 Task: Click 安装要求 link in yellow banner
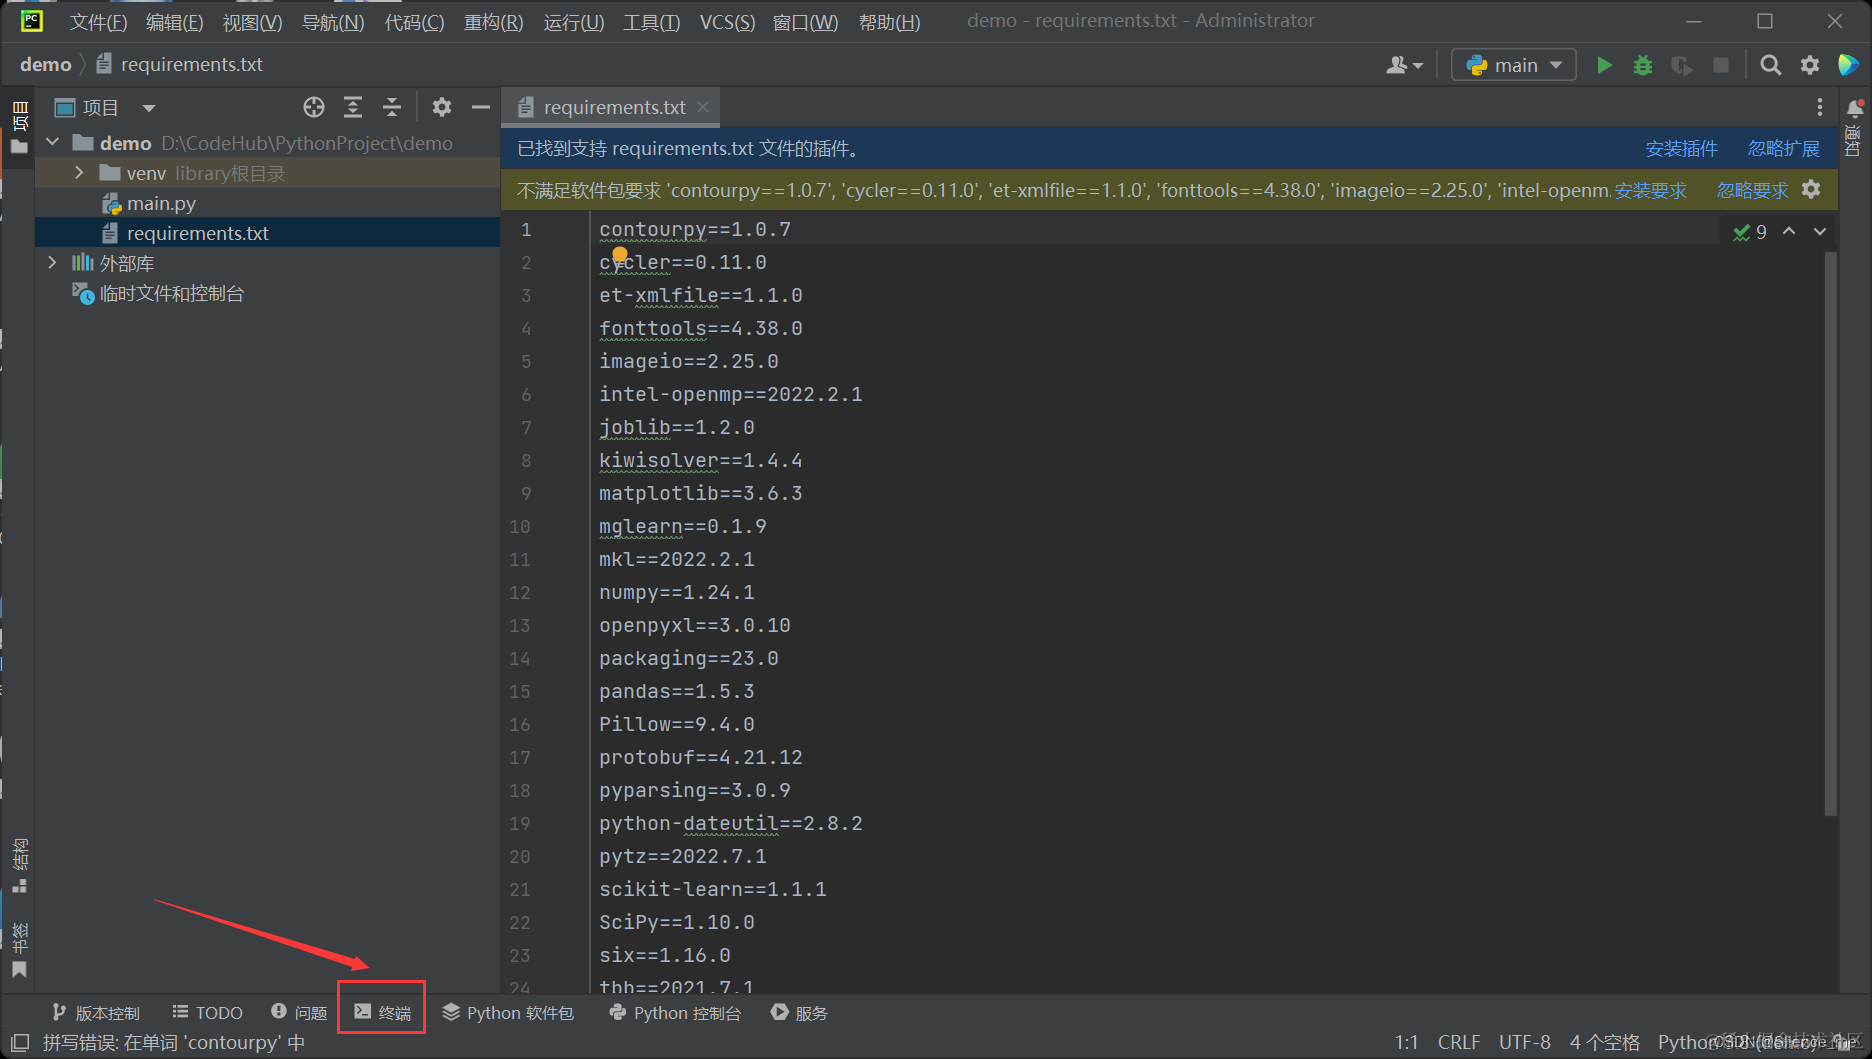point(1651,190)
